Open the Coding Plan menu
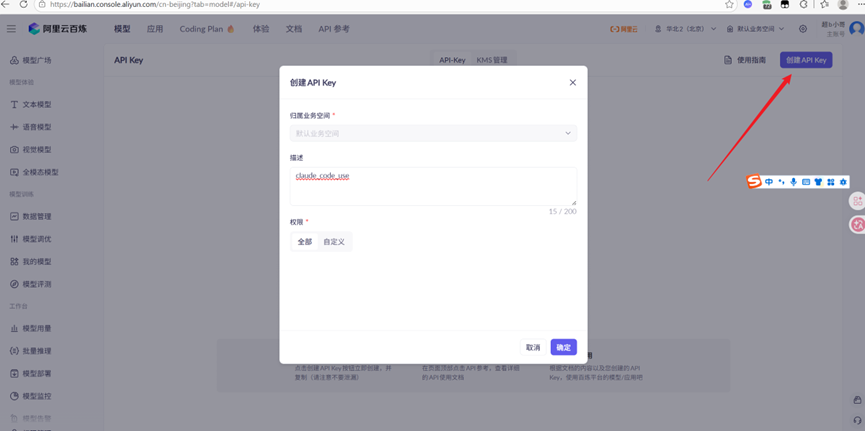The image size is (865, 431). pyautogui.click(x=207, y=29)
